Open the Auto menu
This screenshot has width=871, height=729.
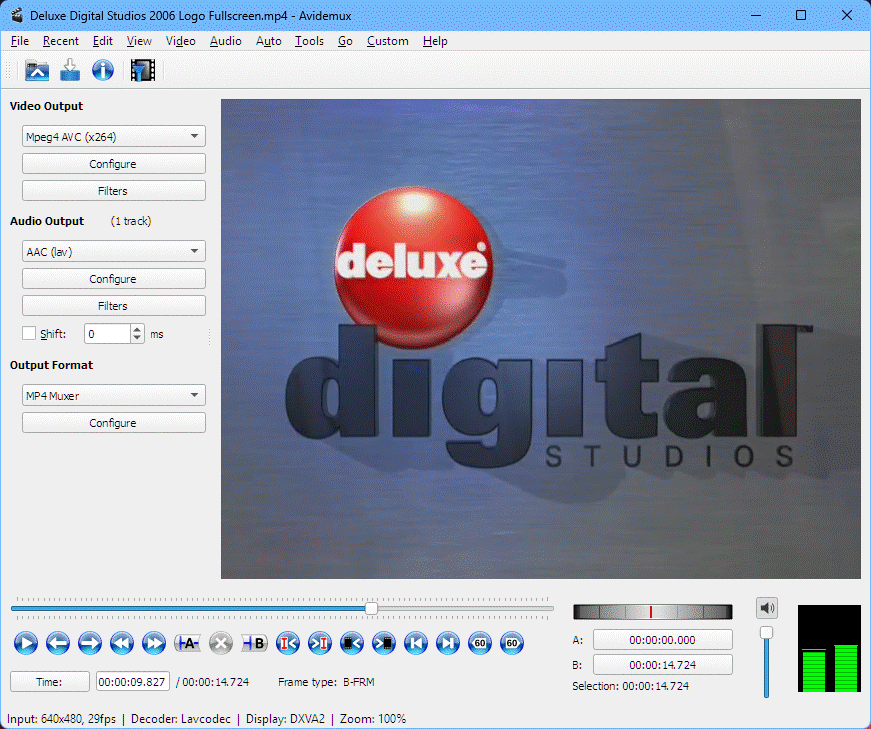tap(268, 41)
